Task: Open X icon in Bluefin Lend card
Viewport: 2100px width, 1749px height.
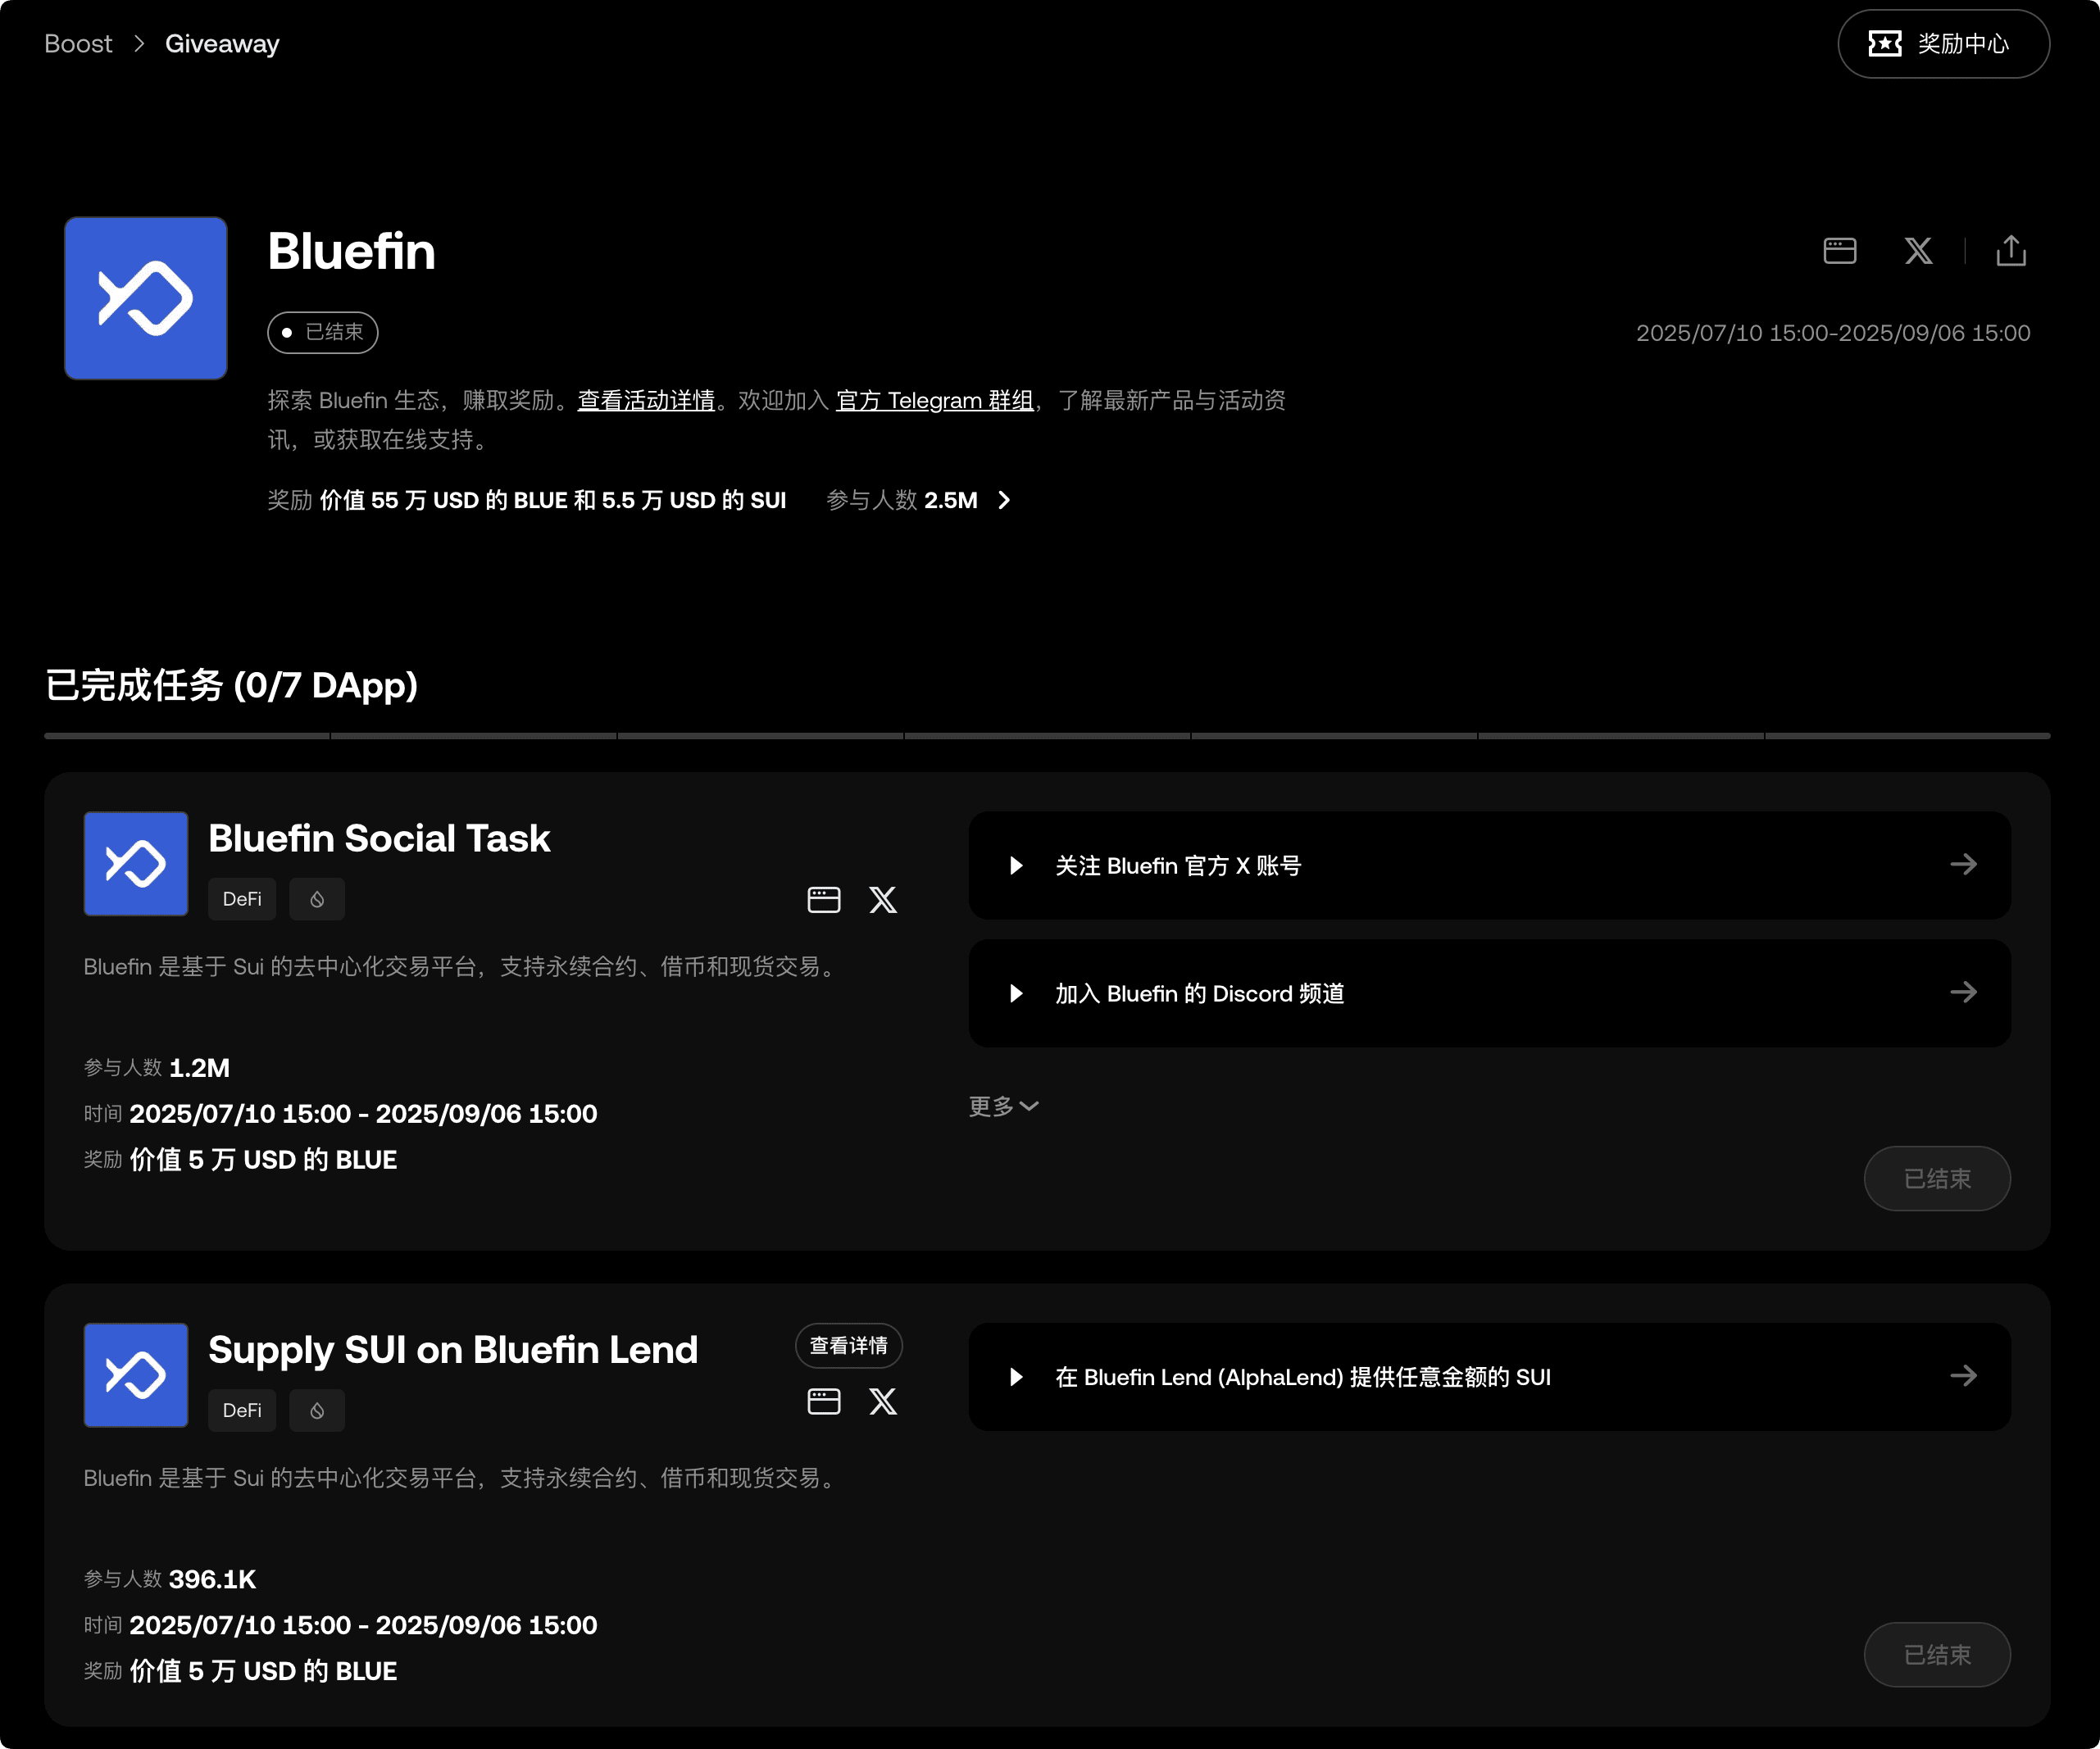Action: [882, 1401]
